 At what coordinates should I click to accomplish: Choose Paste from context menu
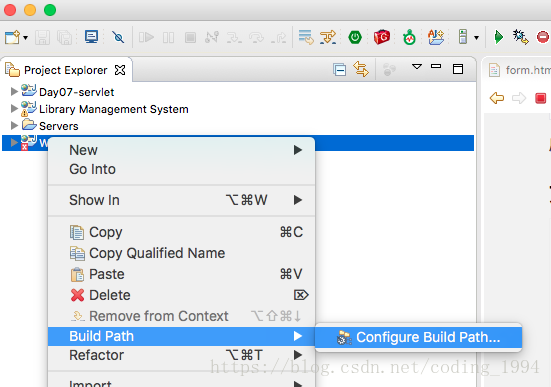coord(181,275)
